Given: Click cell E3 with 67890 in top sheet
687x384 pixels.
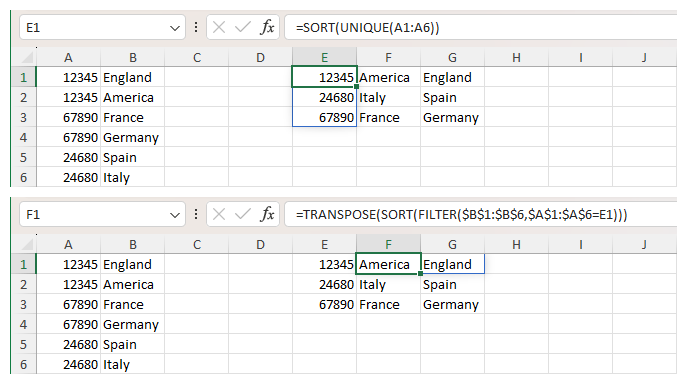Looking at the screenshot, I should (324, 117).
